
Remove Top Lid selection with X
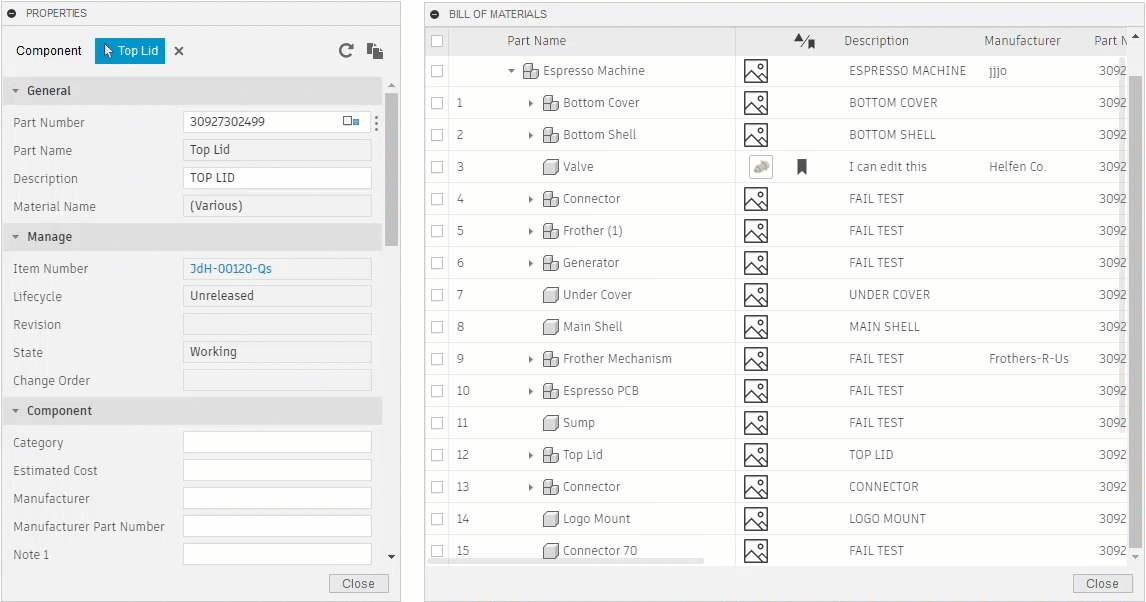pyautogui.click(x=179, y=51)
